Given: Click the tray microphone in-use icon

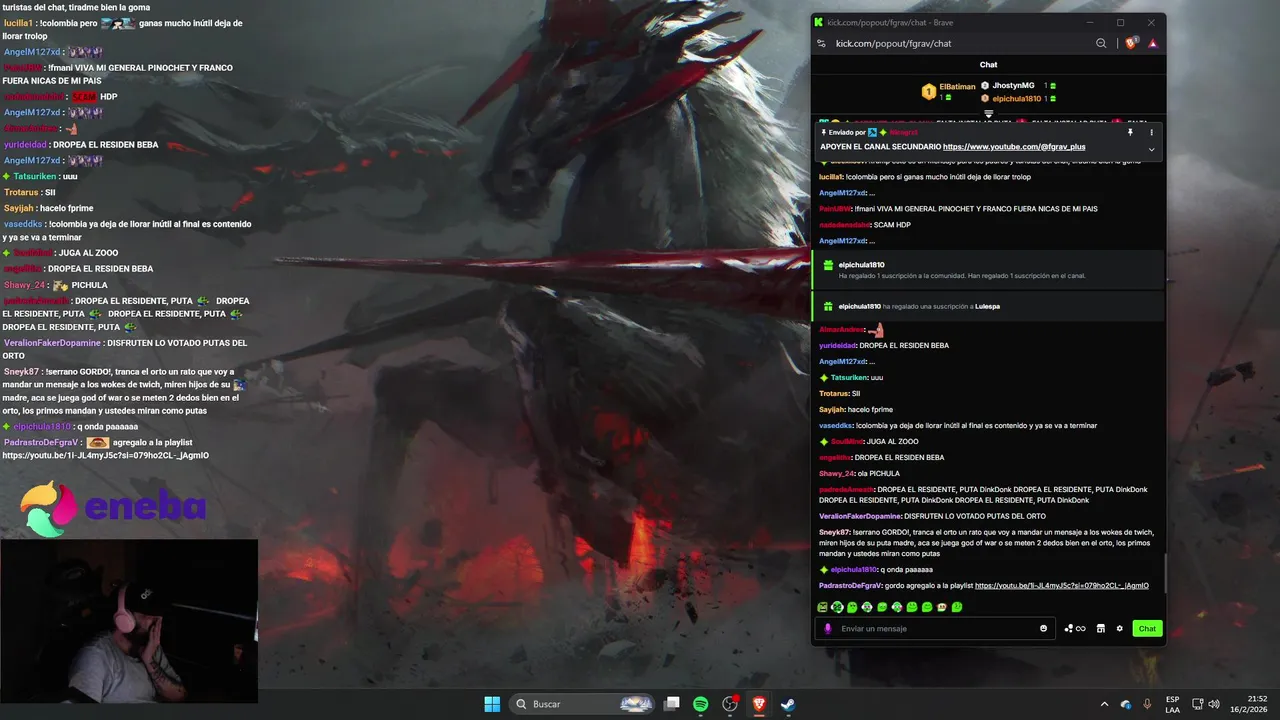Looking at the screenshot, I should coord(1147,704).
